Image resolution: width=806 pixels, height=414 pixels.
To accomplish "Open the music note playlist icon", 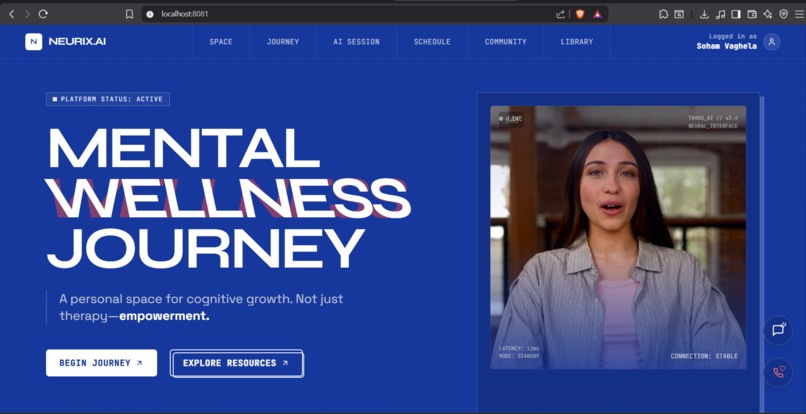I will point(720,14).
